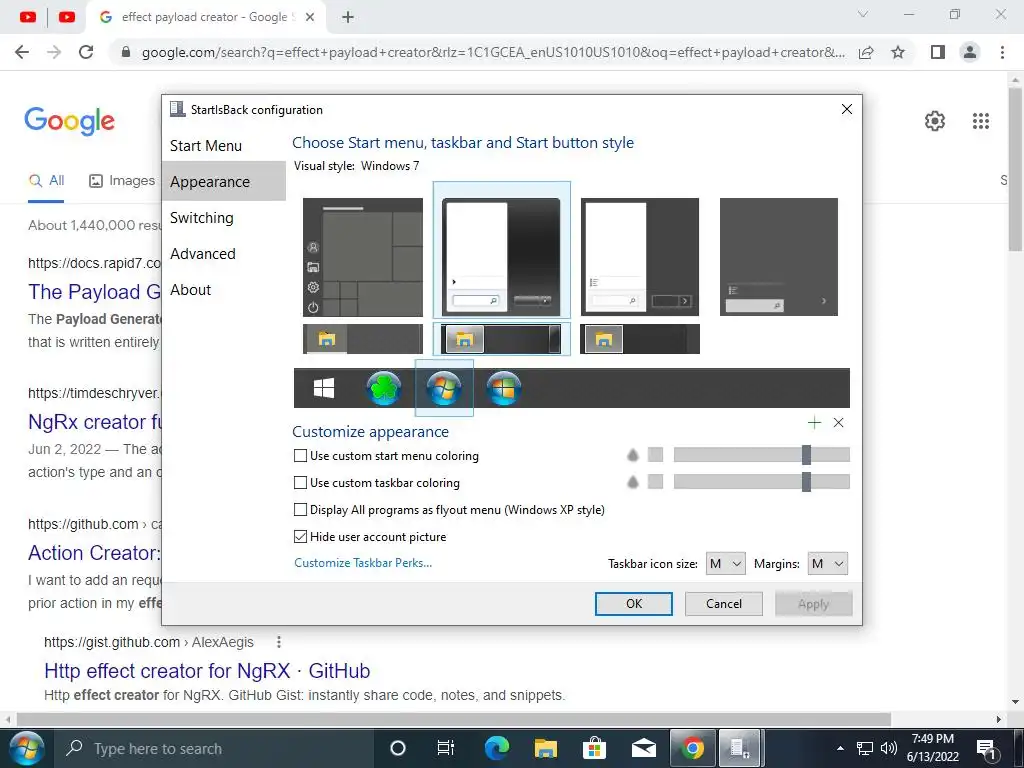Viewport: 1024px width, 768px height.
Task: Choose the Windows 7 start orb
Action: click(x=444, y=388)
